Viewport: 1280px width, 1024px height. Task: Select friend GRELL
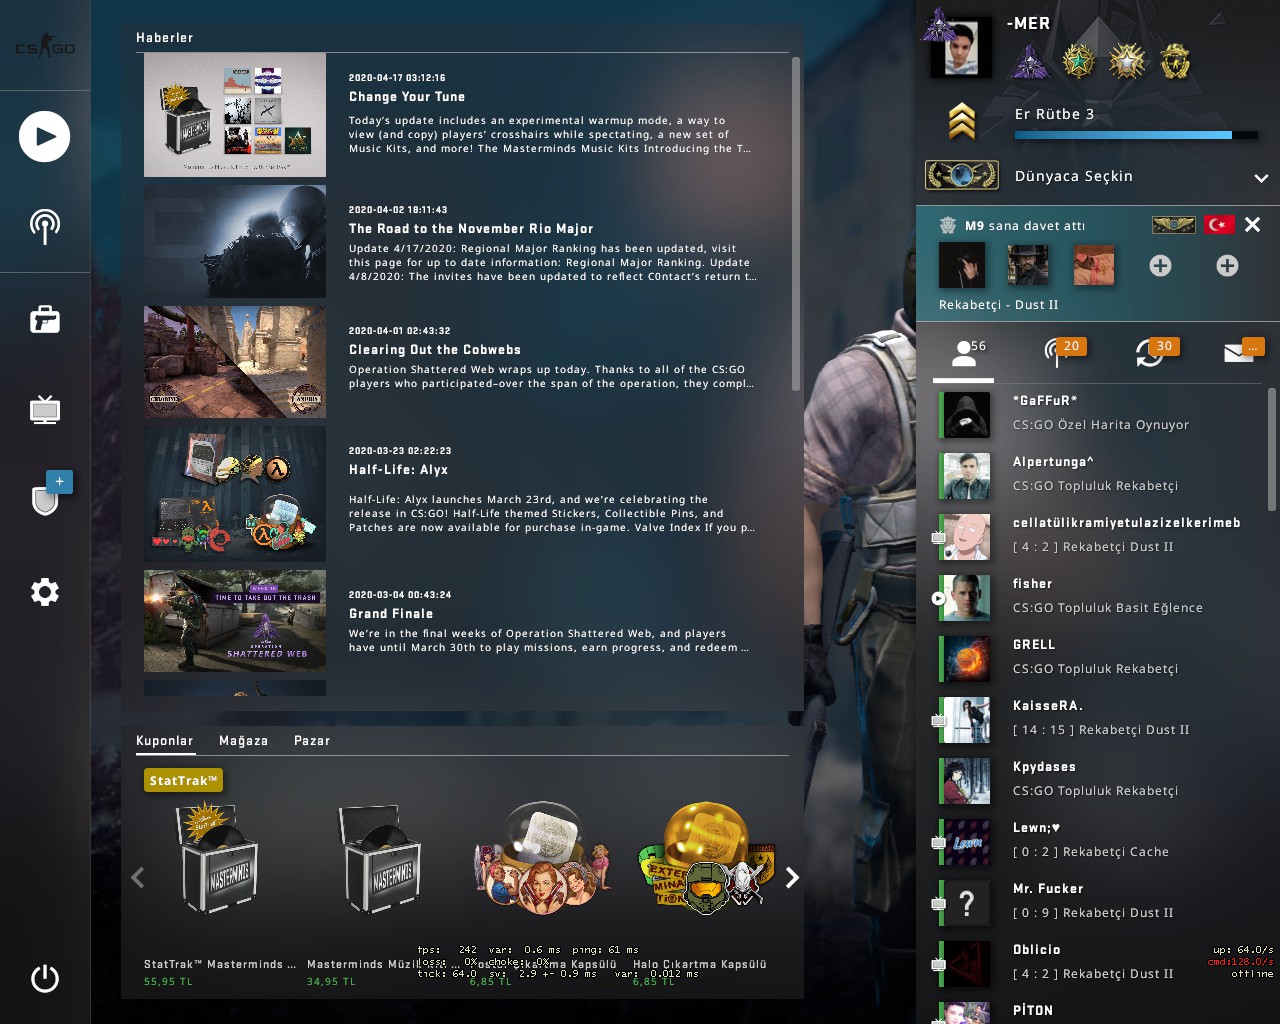pos(1100,658)
